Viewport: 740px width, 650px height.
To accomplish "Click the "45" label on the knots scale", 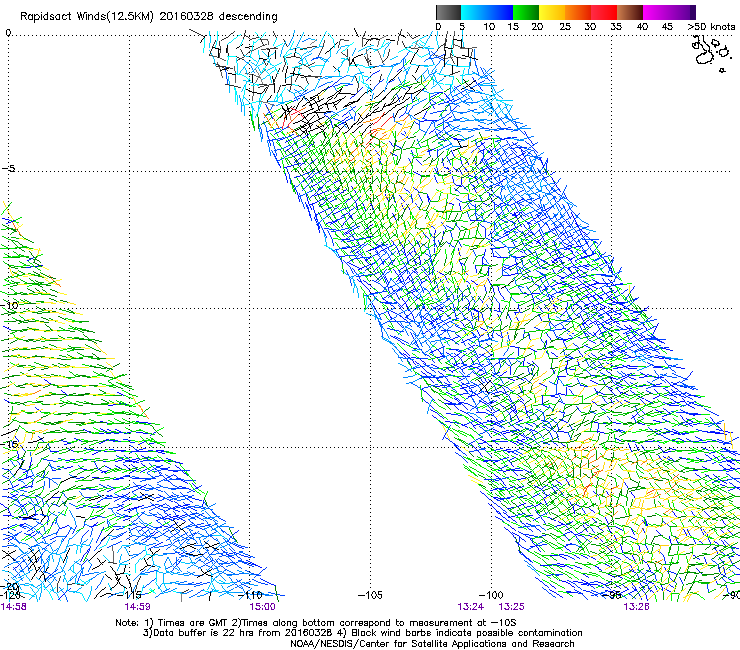I will point(667,27).
